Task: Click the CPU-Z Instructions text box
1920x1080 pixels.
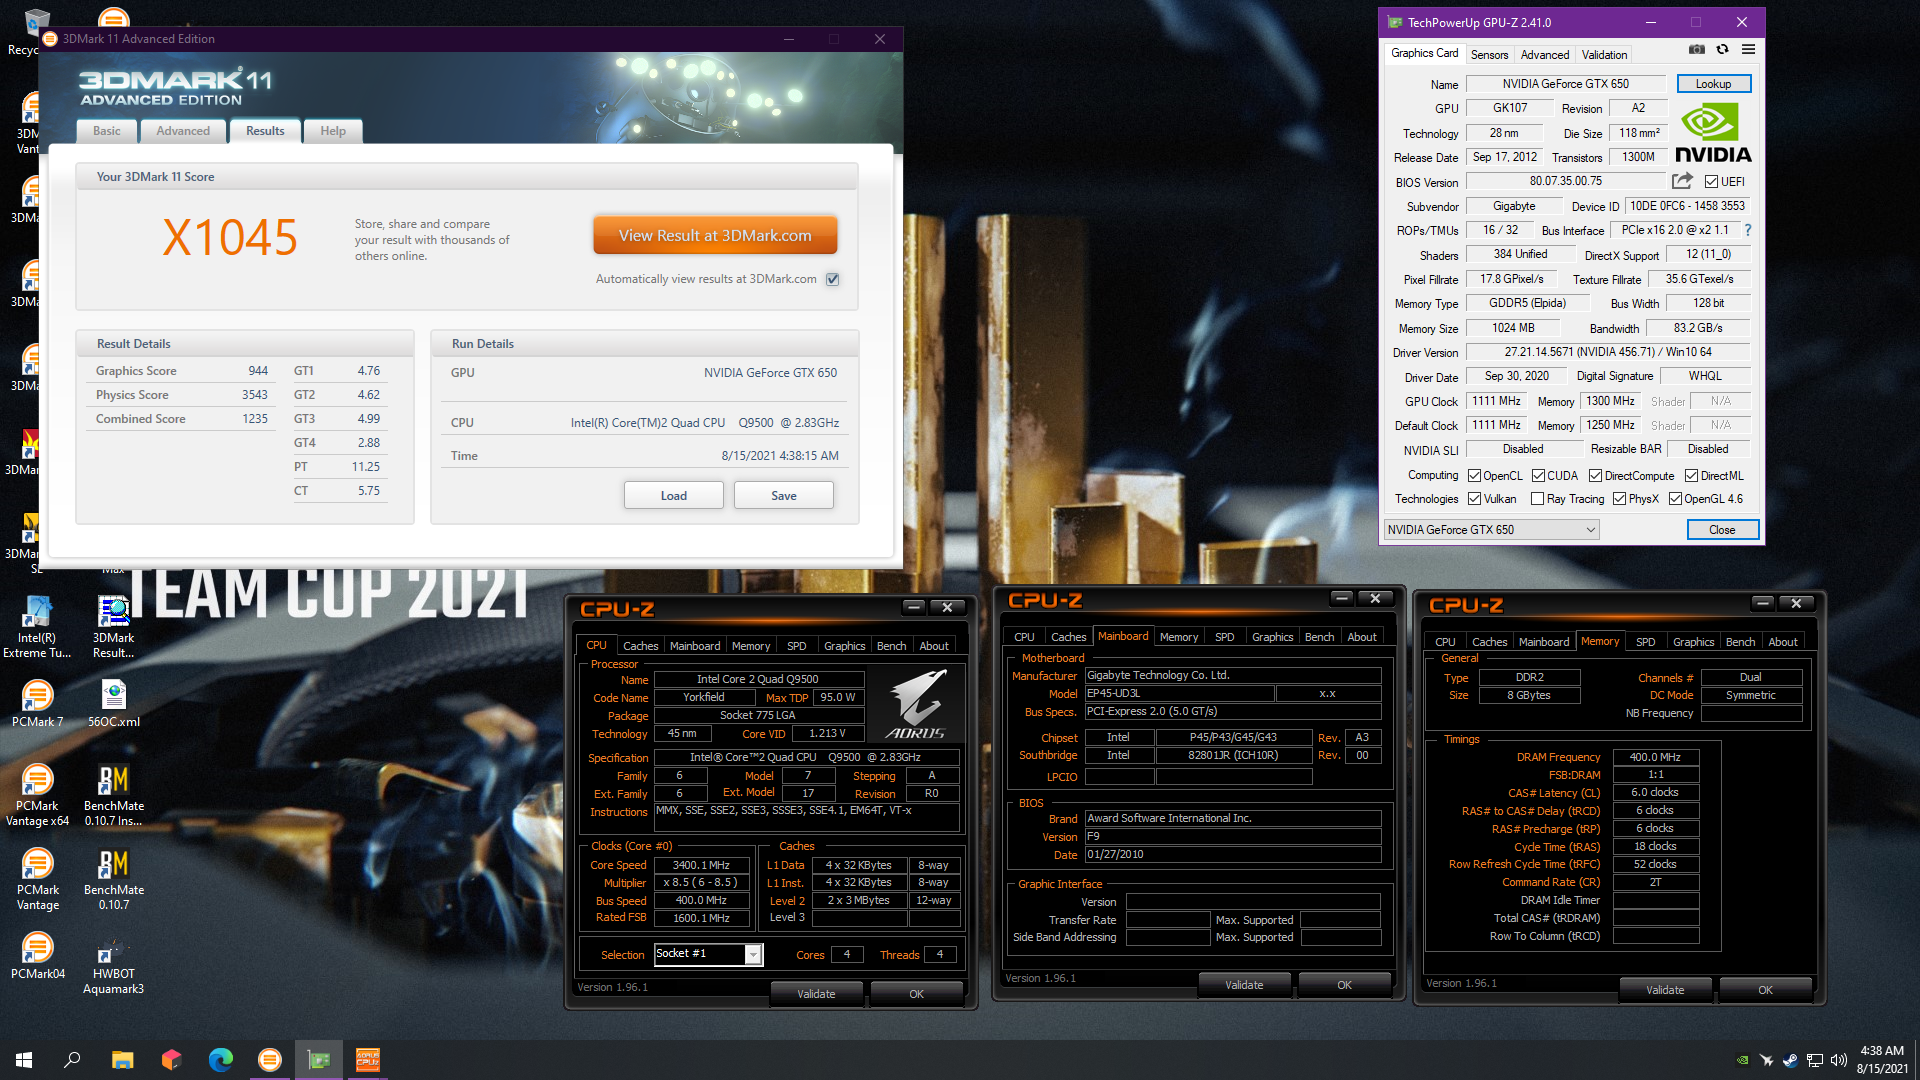Action: [x=807, y=818]
